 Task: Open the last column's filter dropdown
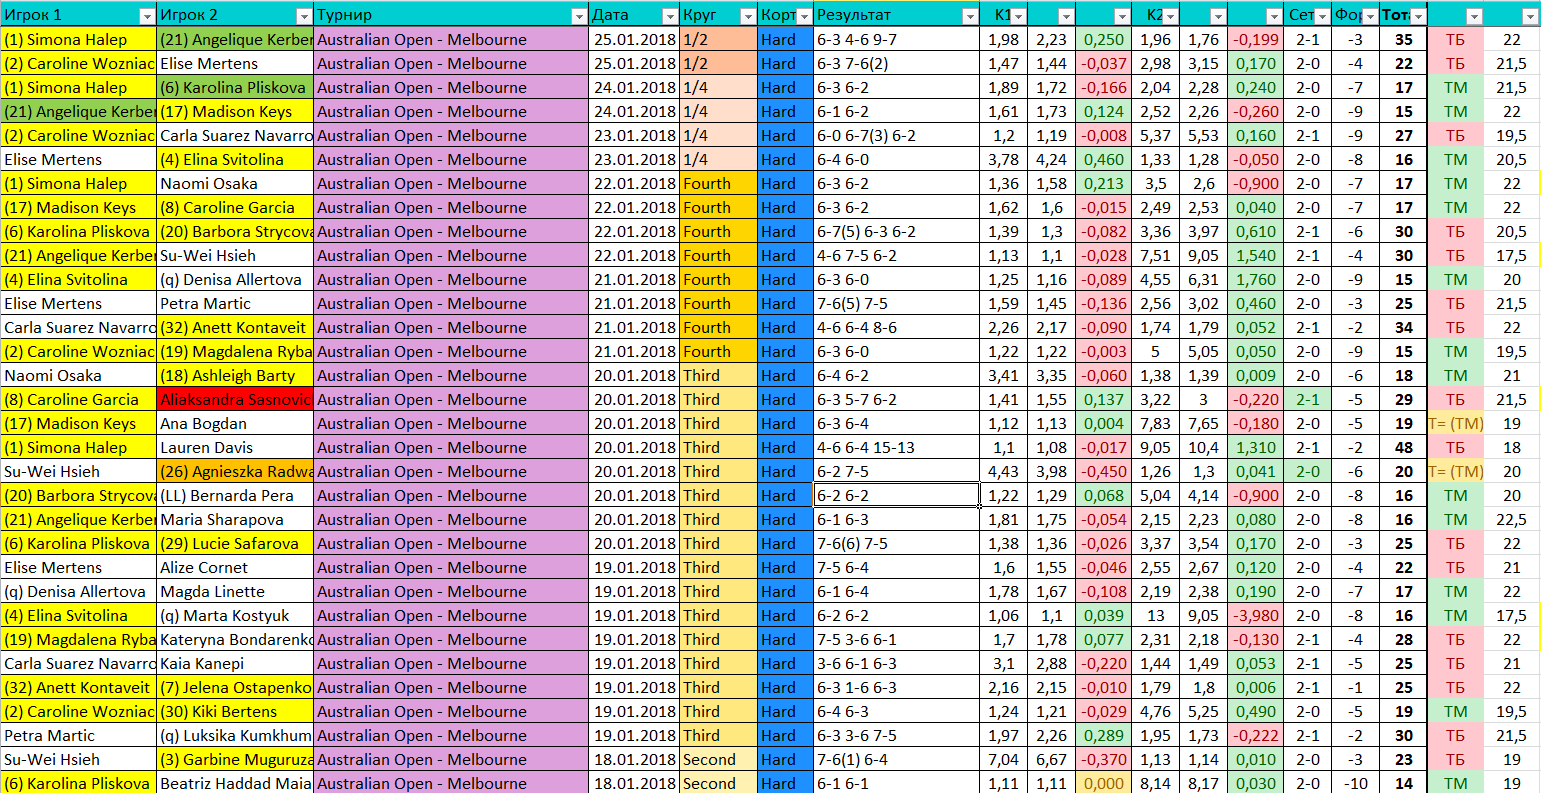coord(1529,16)
